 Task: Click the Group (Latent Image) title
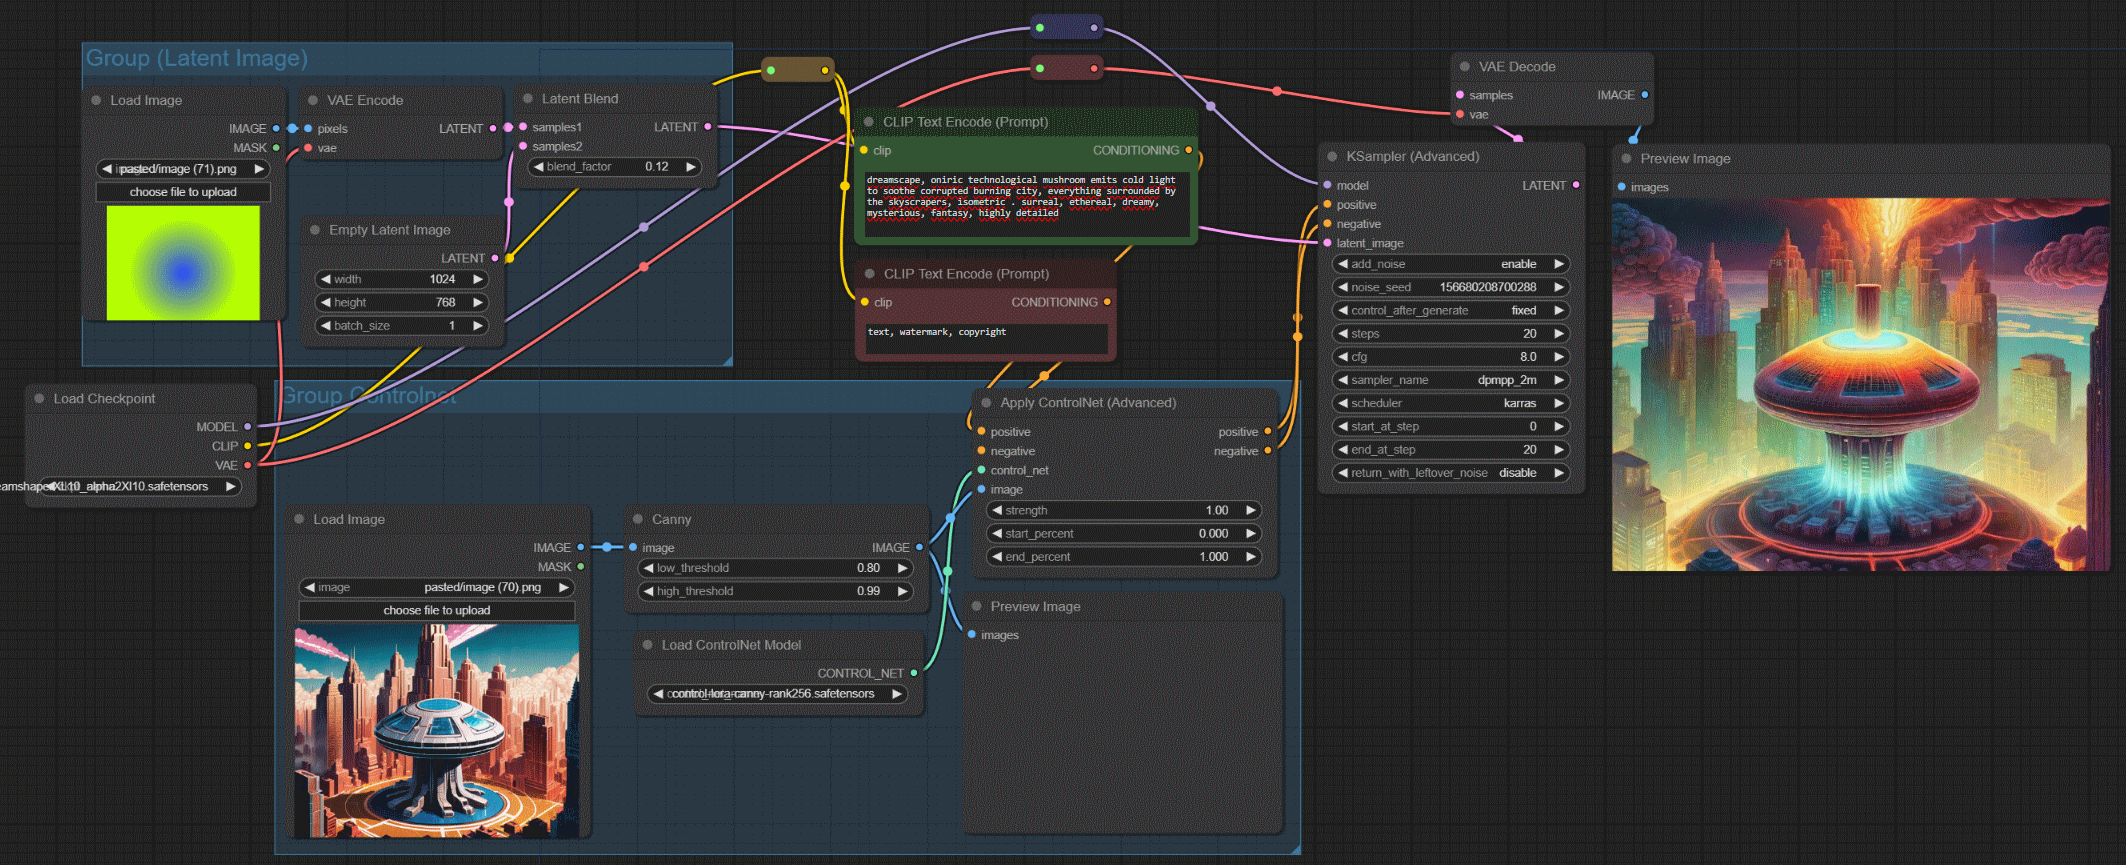[x=197, y=58]
